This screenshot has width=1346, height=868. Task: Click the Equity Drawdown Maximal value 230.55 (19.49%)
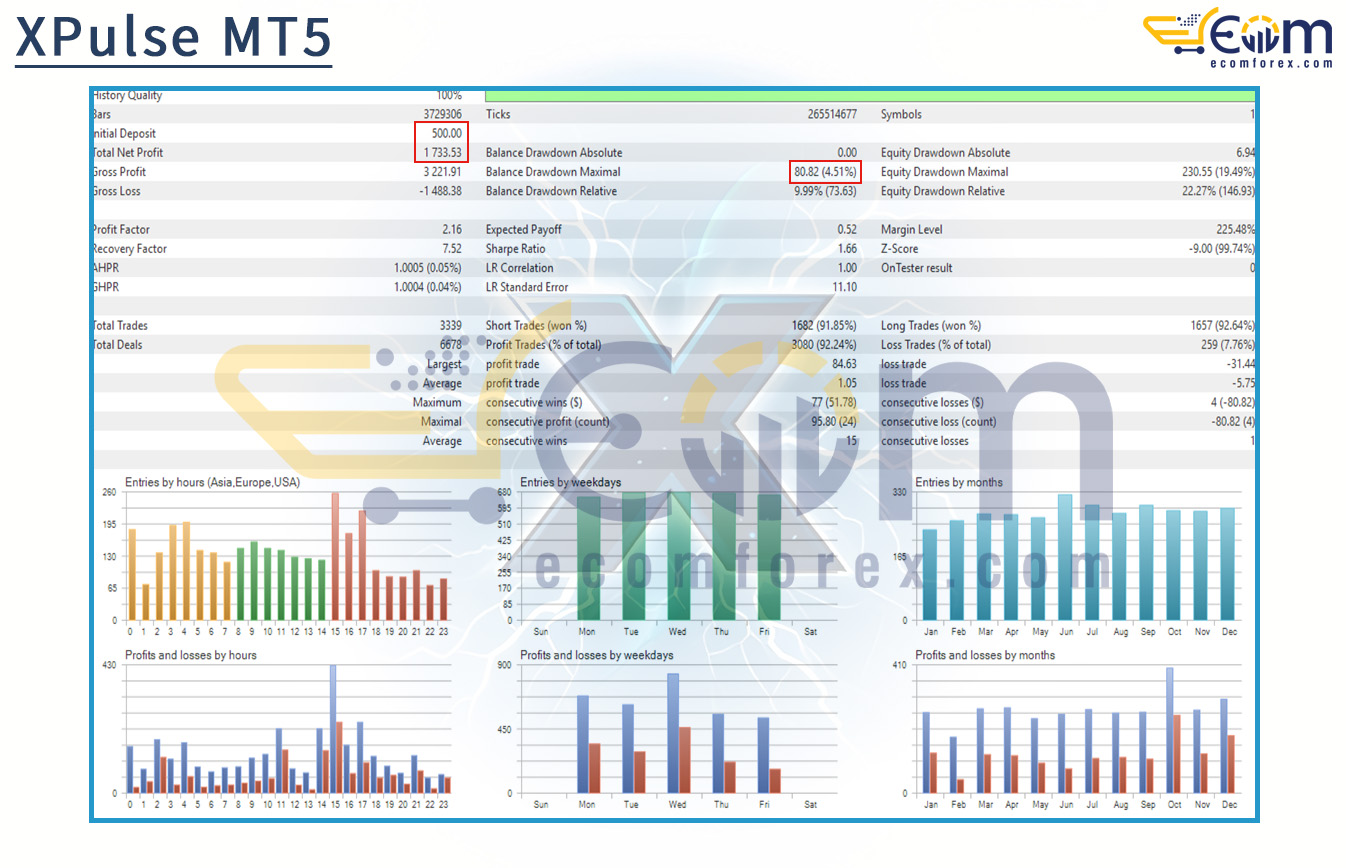point(1217,172)
